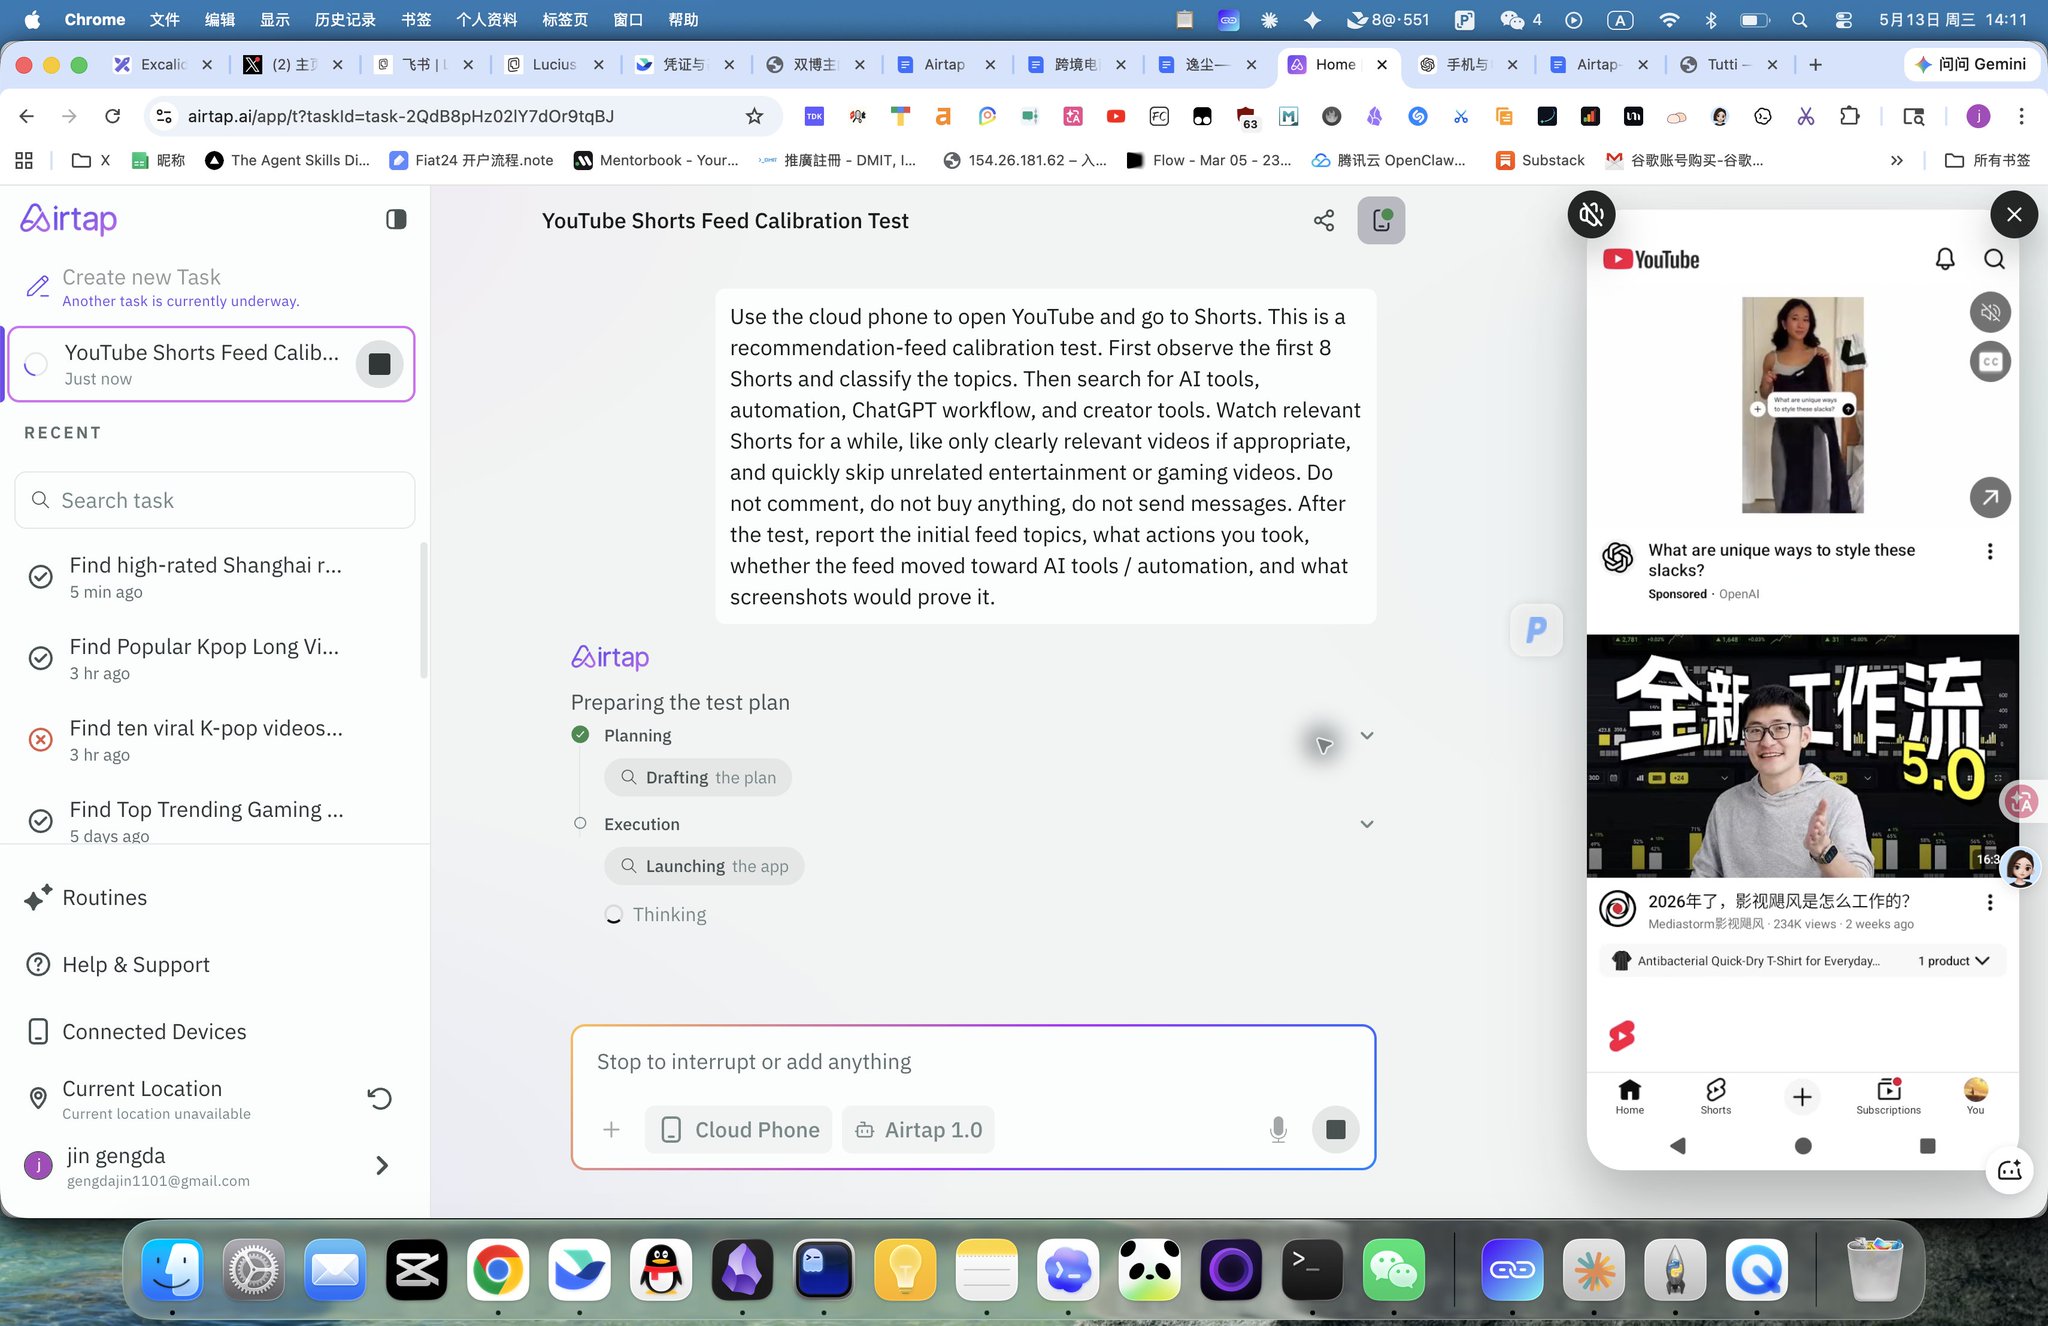Viewport: 2048px width, 1326px height.
Task: Open options menu for Mediastorm video
Action: [1990, 903]
